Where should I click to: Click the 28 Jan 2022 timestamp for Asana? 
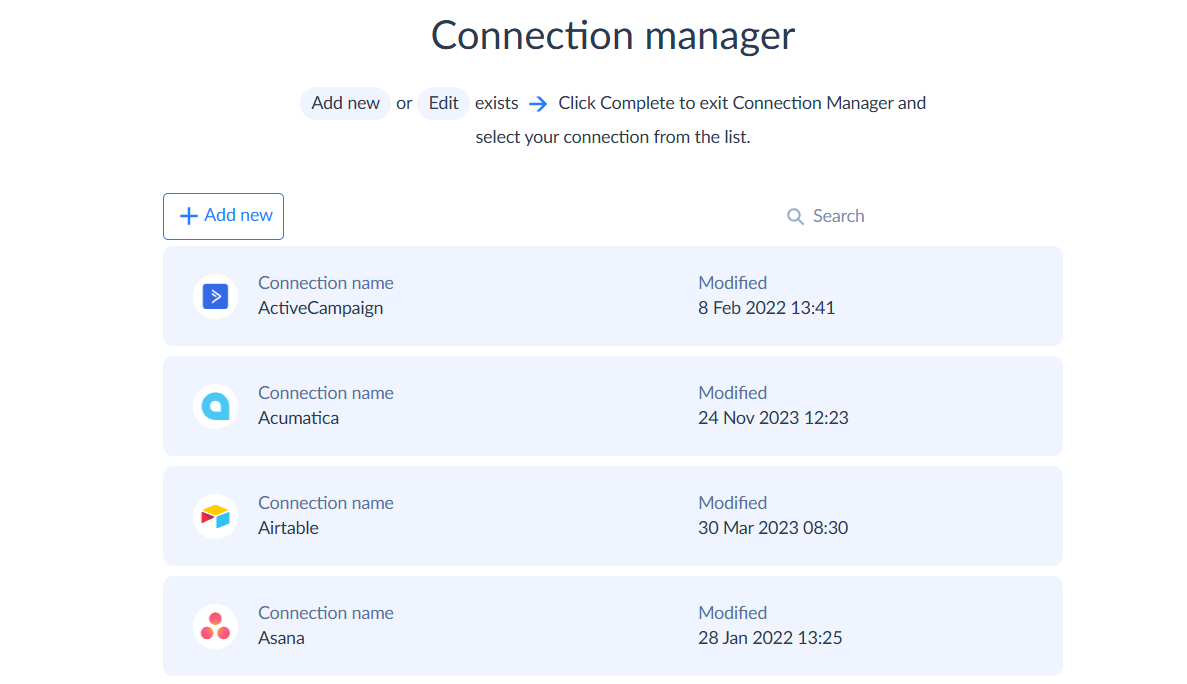point(770,638)
